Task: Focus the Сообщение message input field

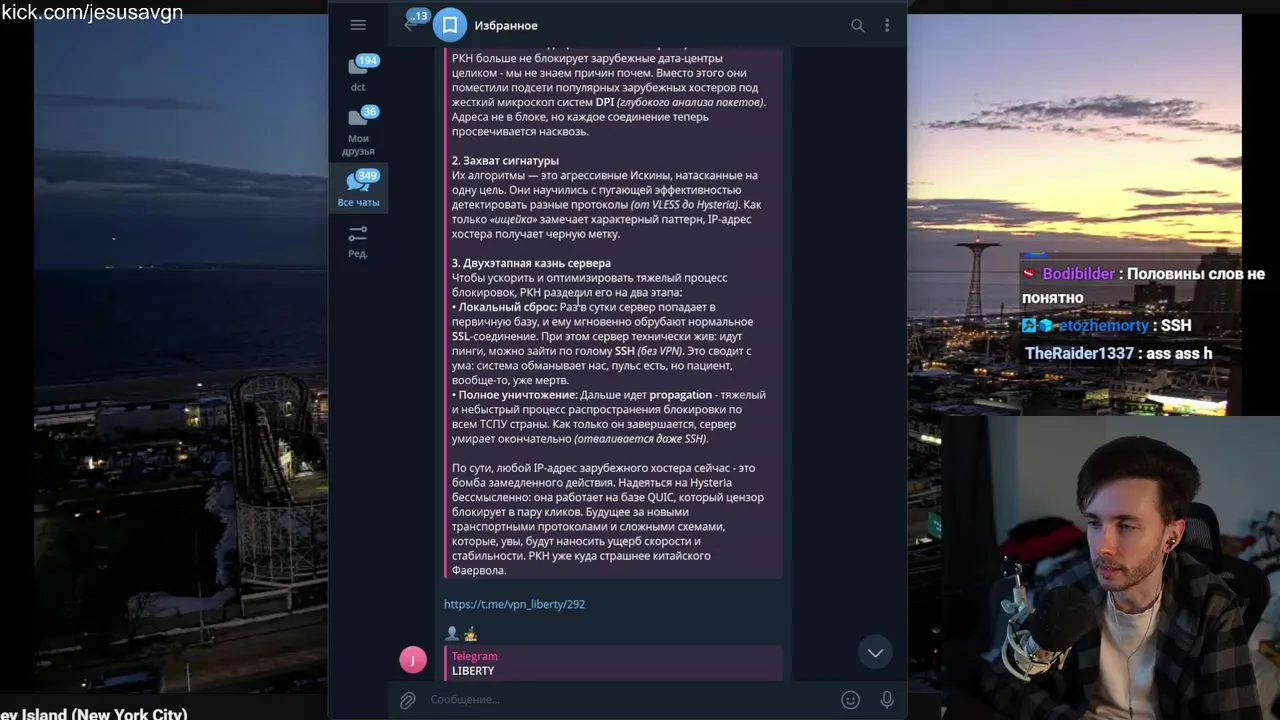Action: tap(630, 700)
